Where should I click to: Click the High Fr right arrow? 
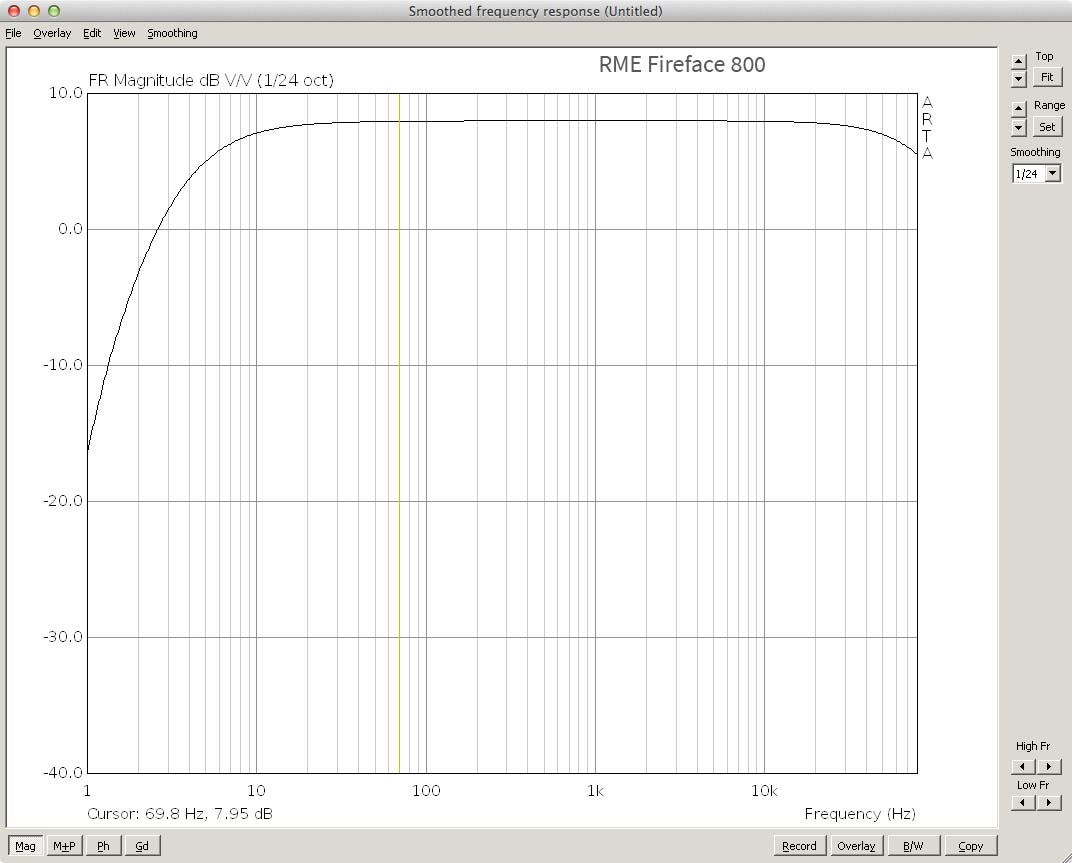tap(1049, 767)
